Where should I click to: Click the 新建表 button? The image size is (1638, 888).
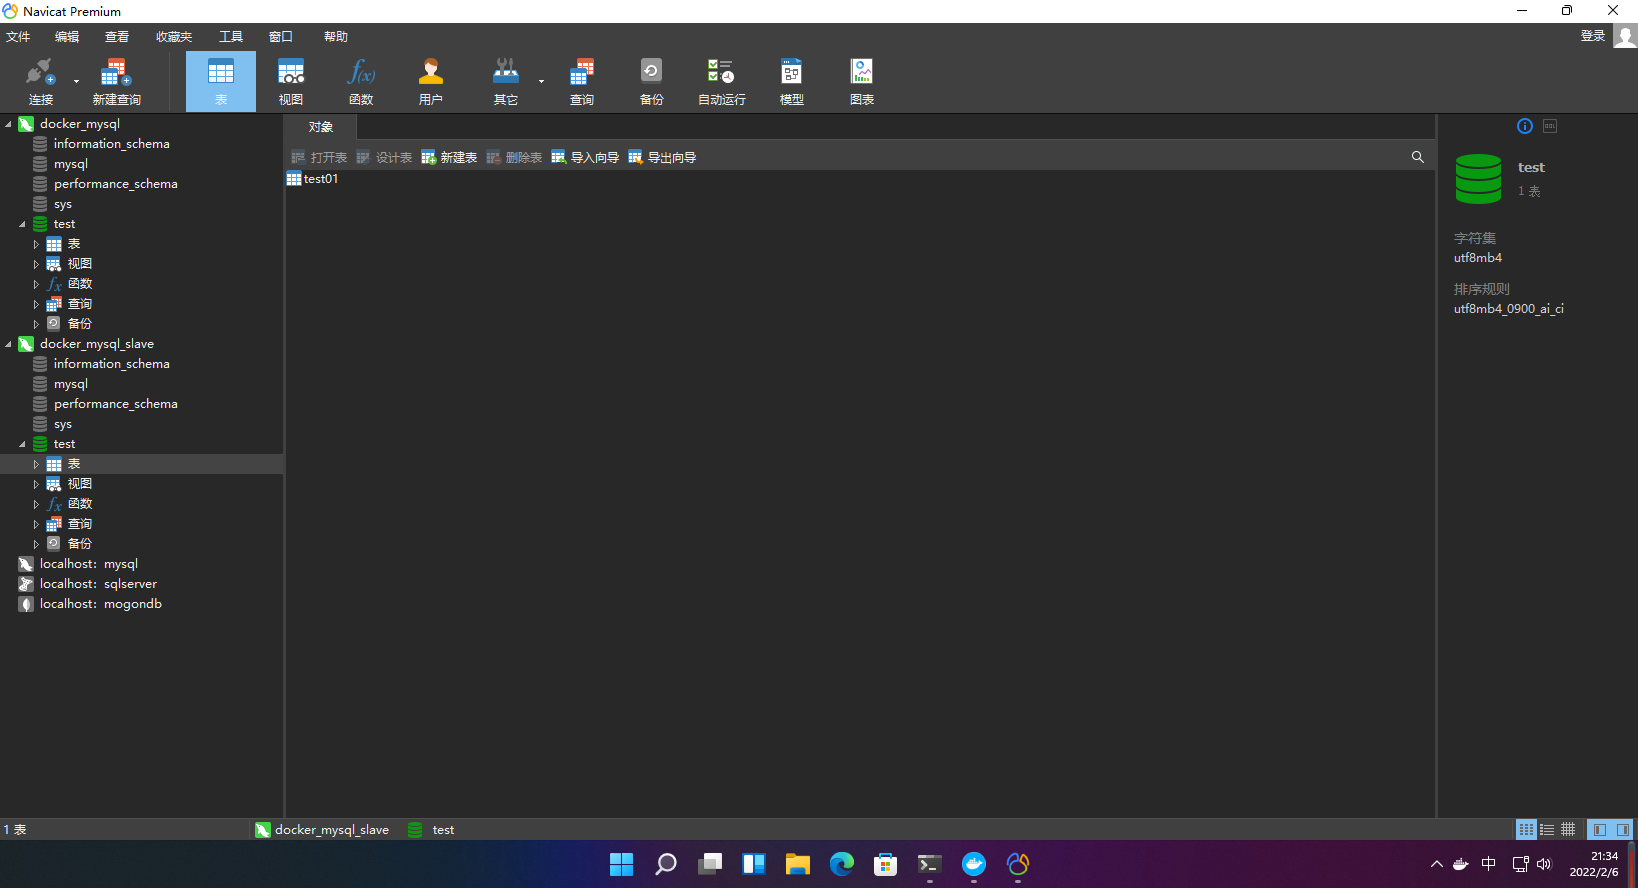tap(449, 157)
